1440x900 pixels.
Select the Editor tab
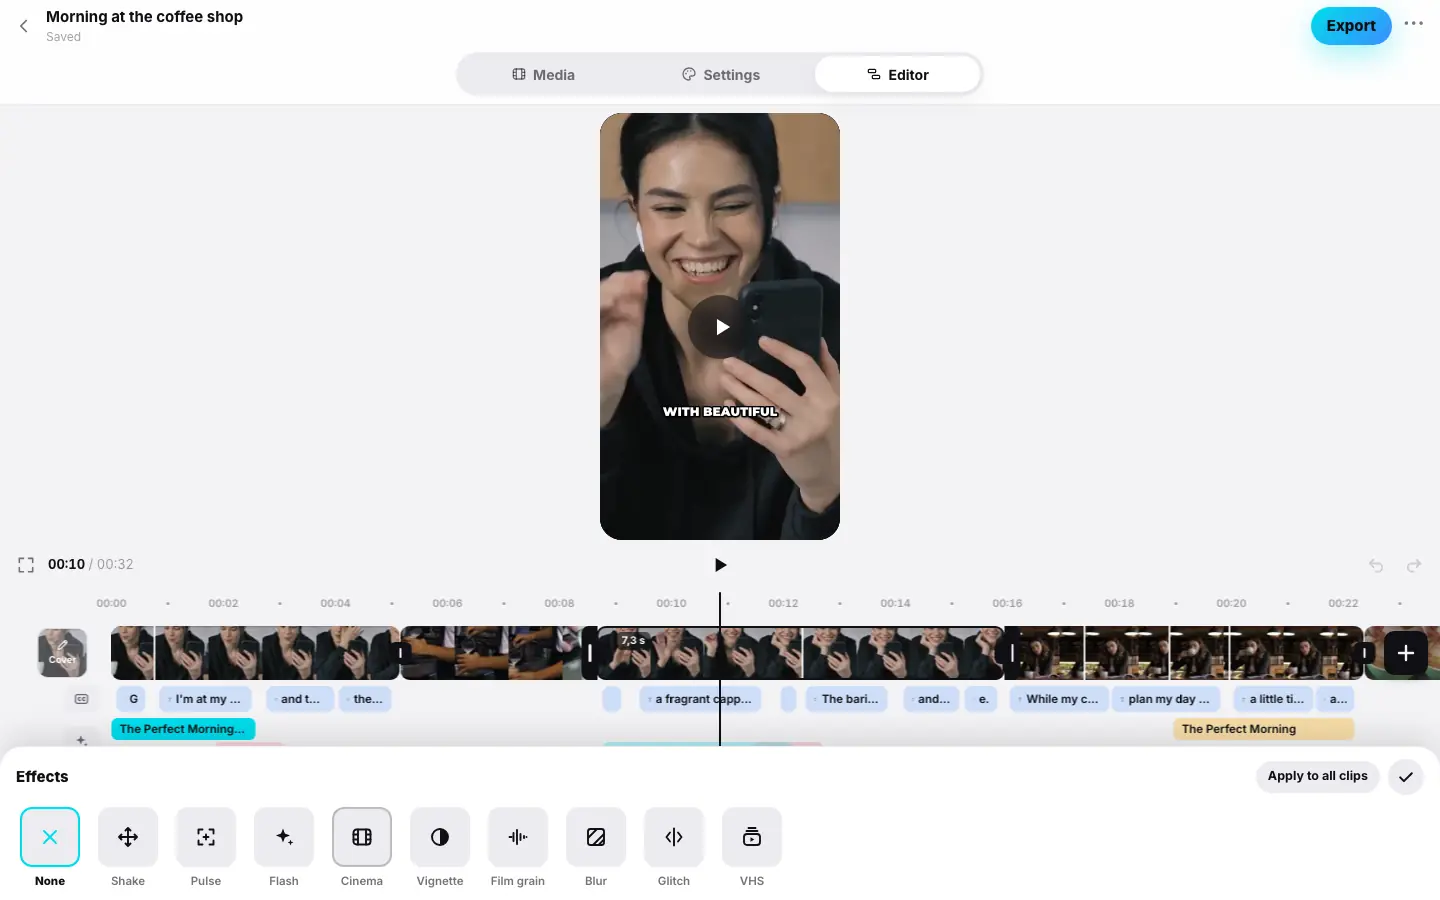[x=898, y=75]
